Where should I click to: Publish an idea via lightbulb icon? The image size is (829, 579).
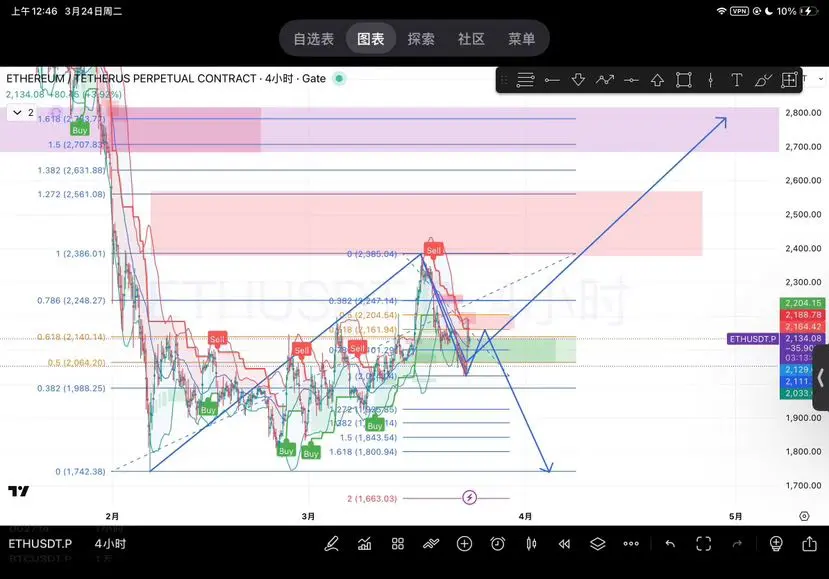776,544
